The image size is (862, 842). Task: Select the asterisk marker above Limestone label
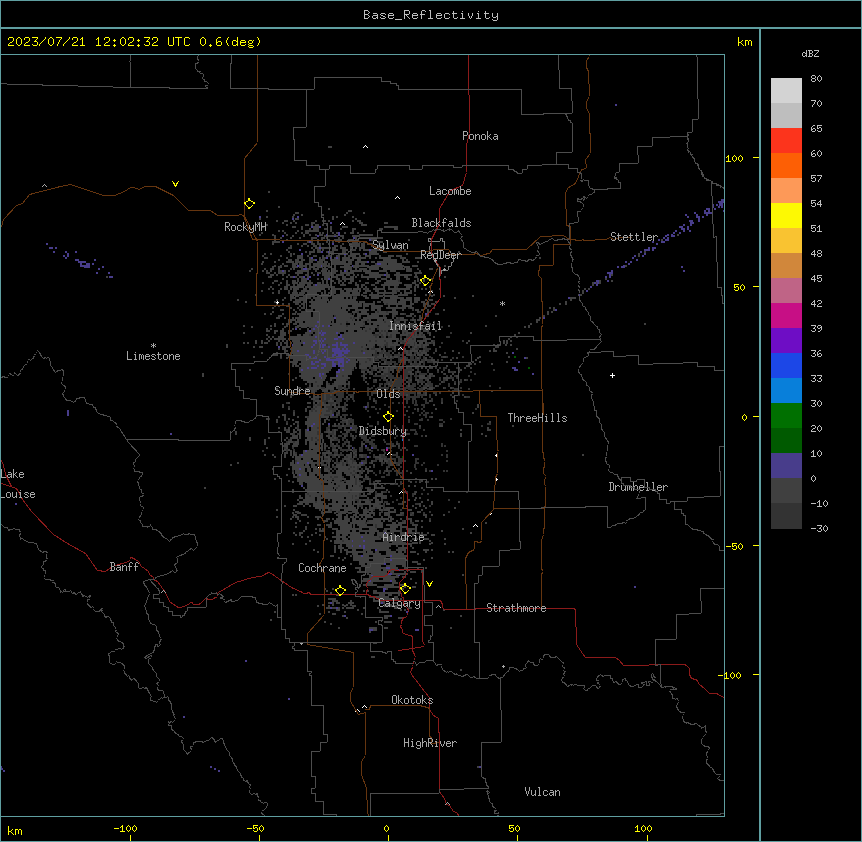pos(153,346)
